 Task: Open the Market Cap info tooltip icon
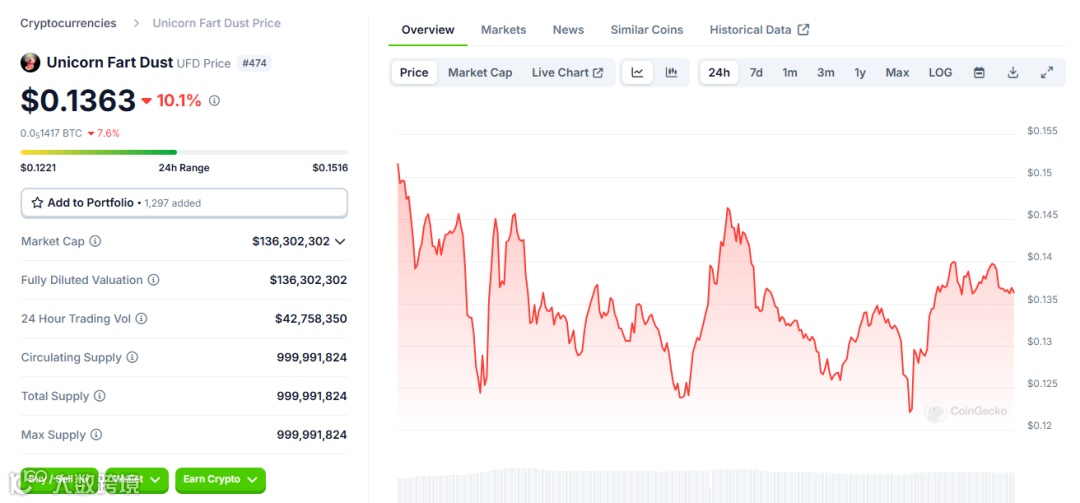(x=95, y=241)
